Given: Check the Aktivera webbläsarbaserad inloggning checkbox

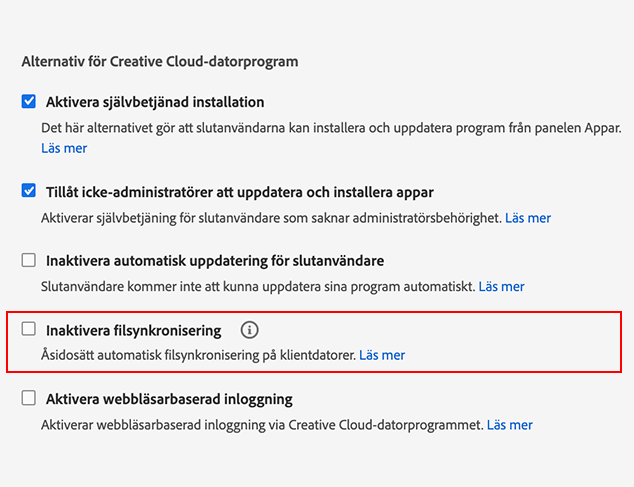Looking at the screenshot, I should tap(29, 399).
